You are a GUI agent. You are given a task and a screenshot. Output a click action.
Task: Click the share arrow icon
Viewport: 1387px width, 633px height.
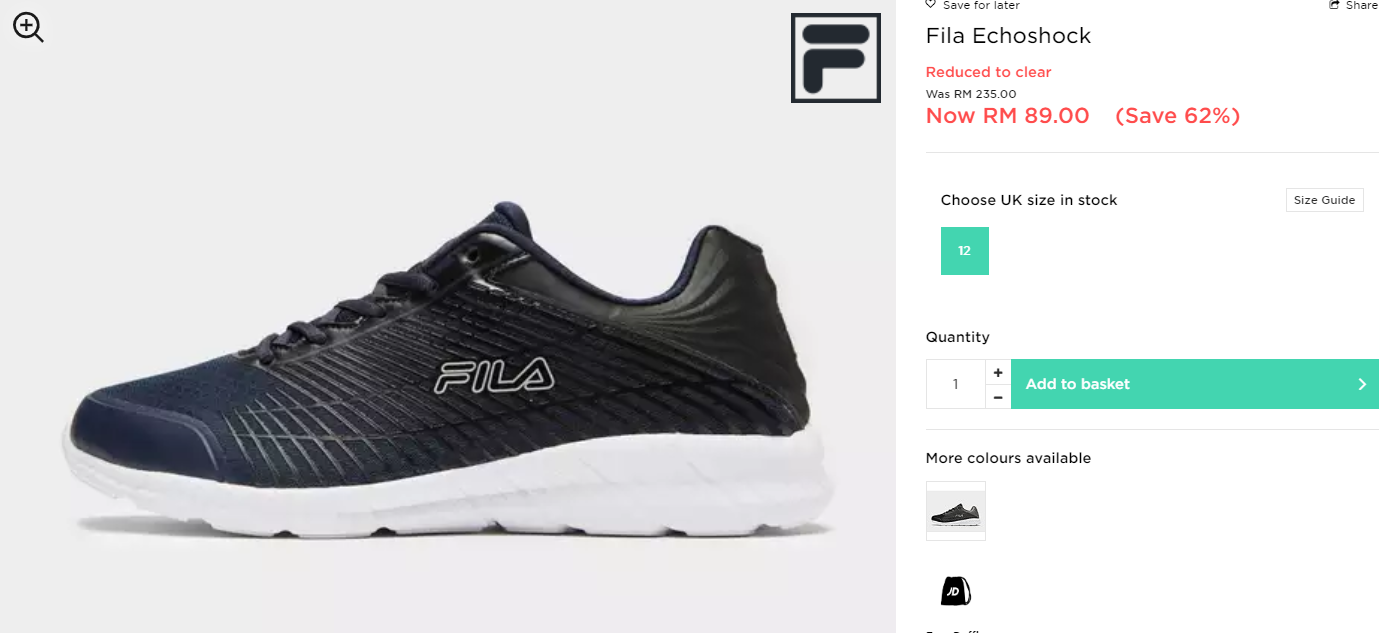(x=1334, y=5)
